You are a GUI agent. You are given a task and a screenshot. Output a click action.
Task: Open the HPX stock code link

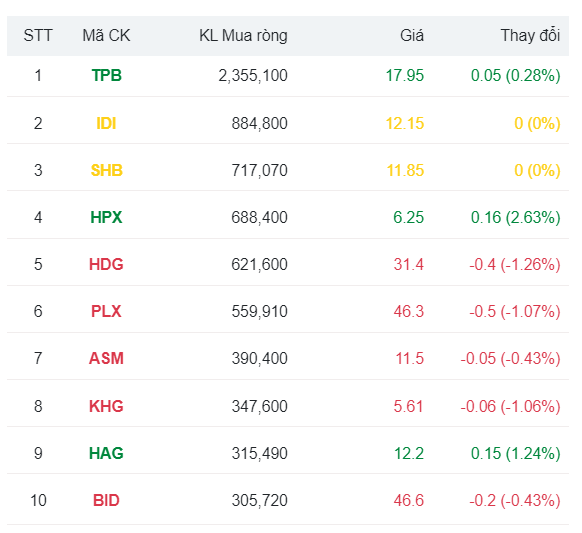point(107,218)
